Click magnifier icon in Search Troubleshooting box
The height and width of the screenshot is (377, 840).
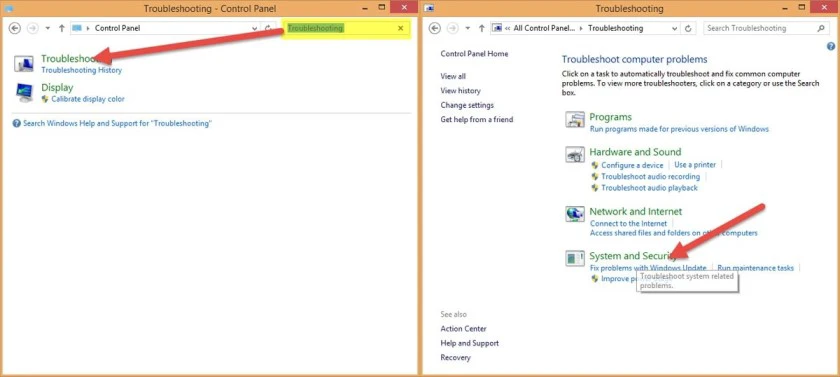821,28
